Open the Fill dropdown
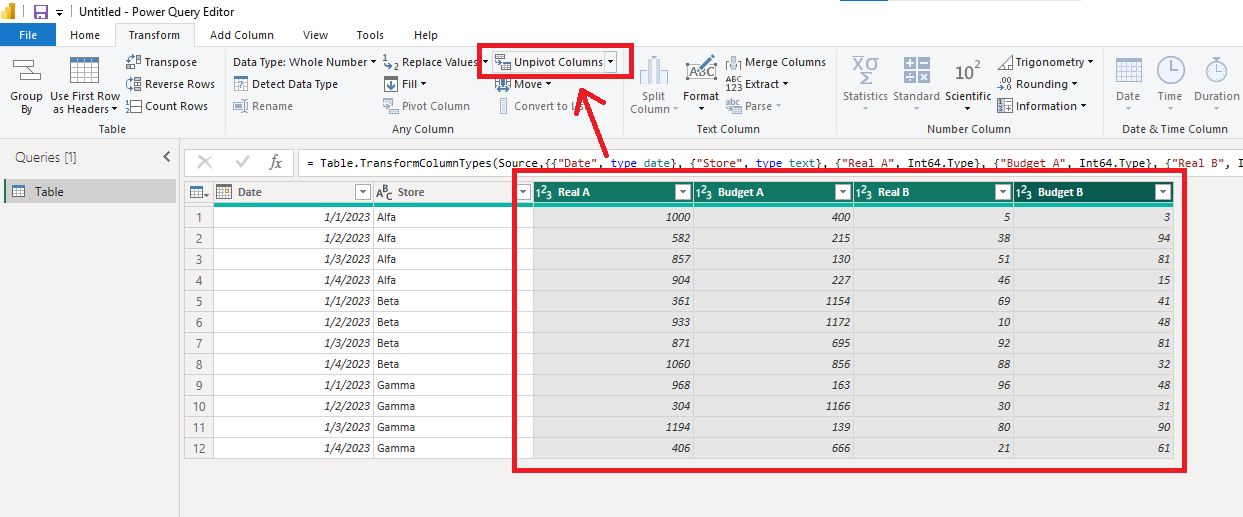 (x=406, y=84)
